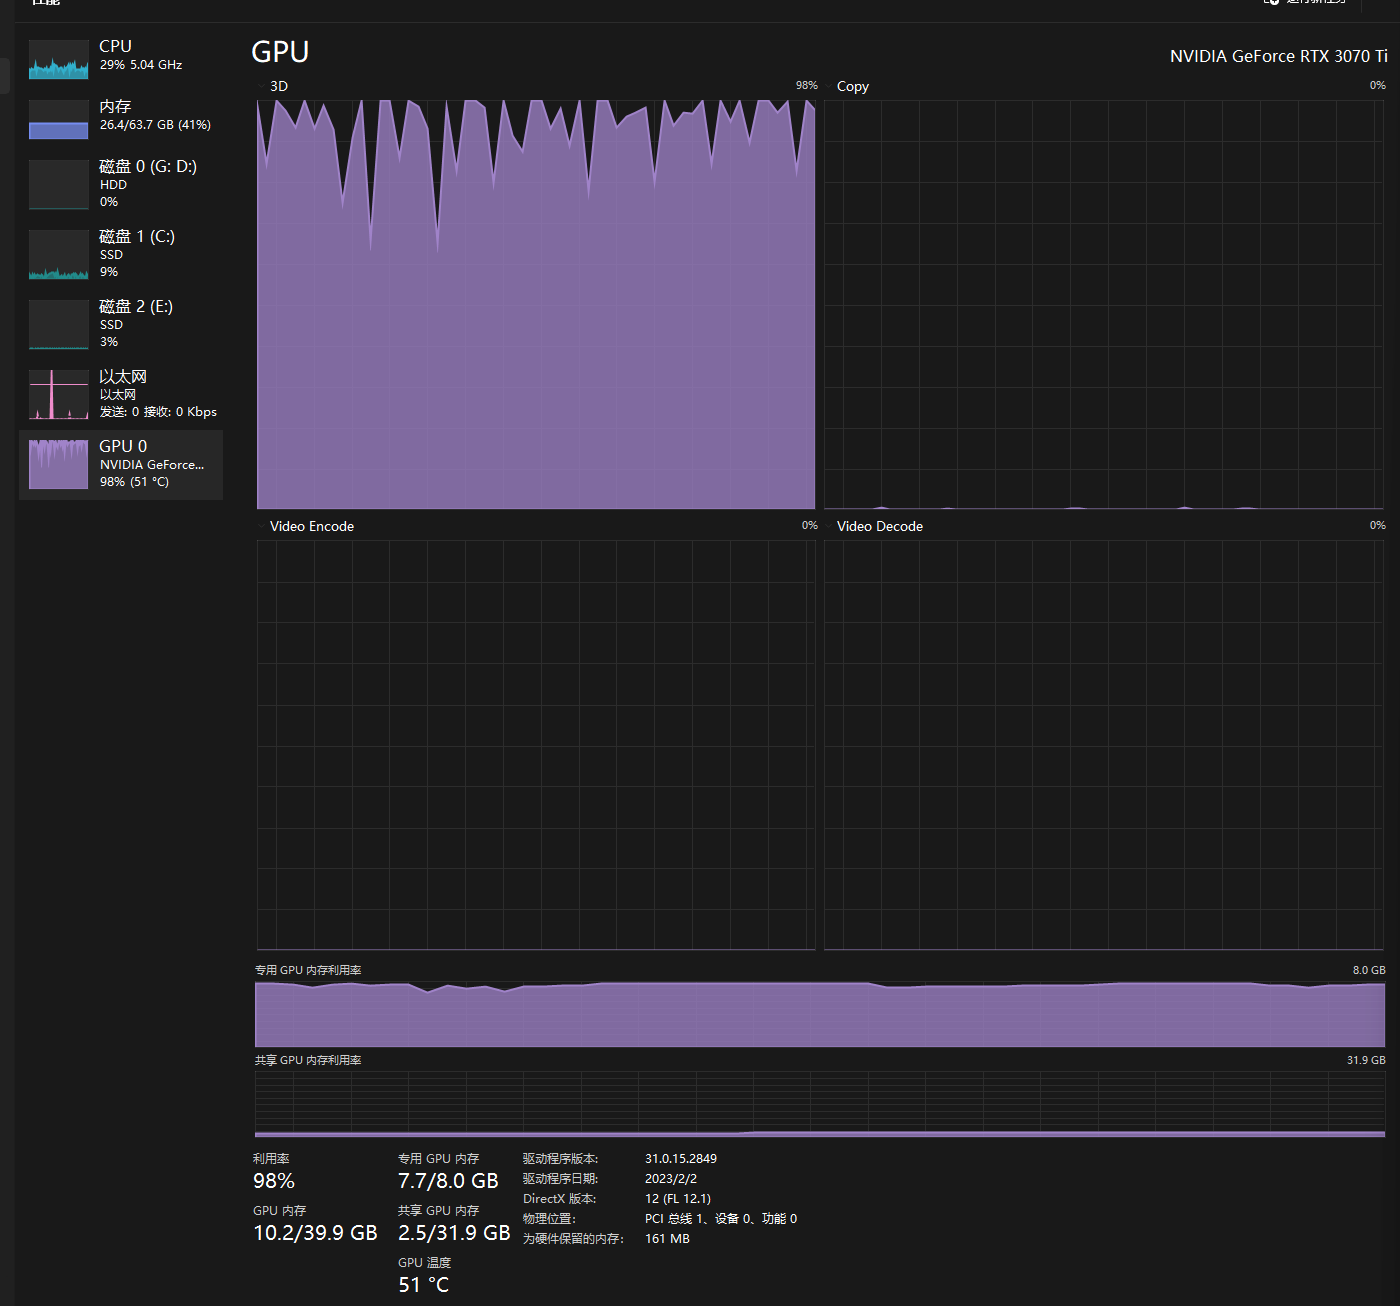
Task: Click the driver date 2023/2/2
Action: [x=671, y=1179]
